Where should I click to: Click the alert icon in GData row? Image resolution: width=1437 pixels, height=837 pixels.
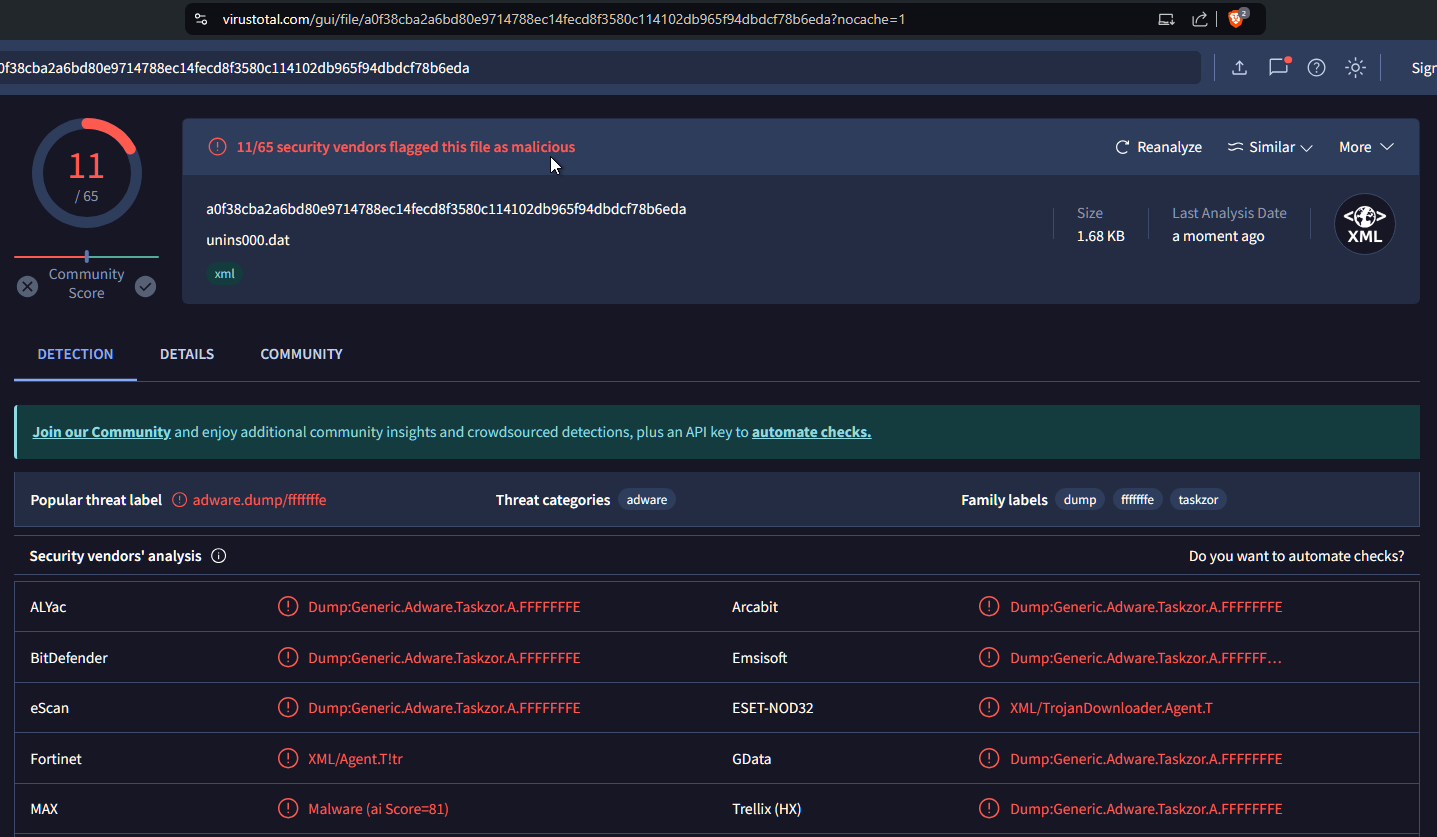click(x=989, y=759)
